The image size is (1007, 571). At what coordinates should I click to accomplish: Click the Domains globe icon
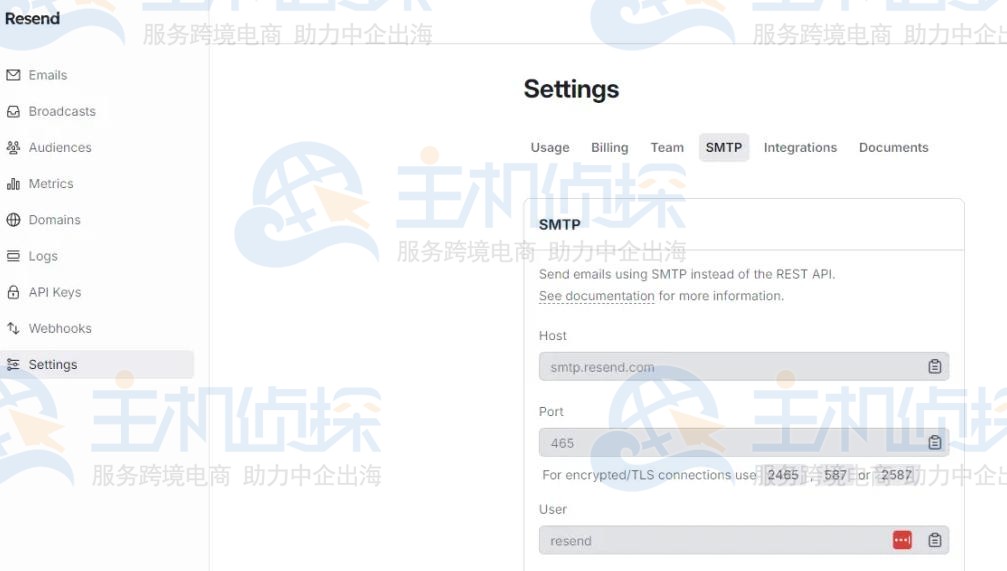[x=13, y=220]
